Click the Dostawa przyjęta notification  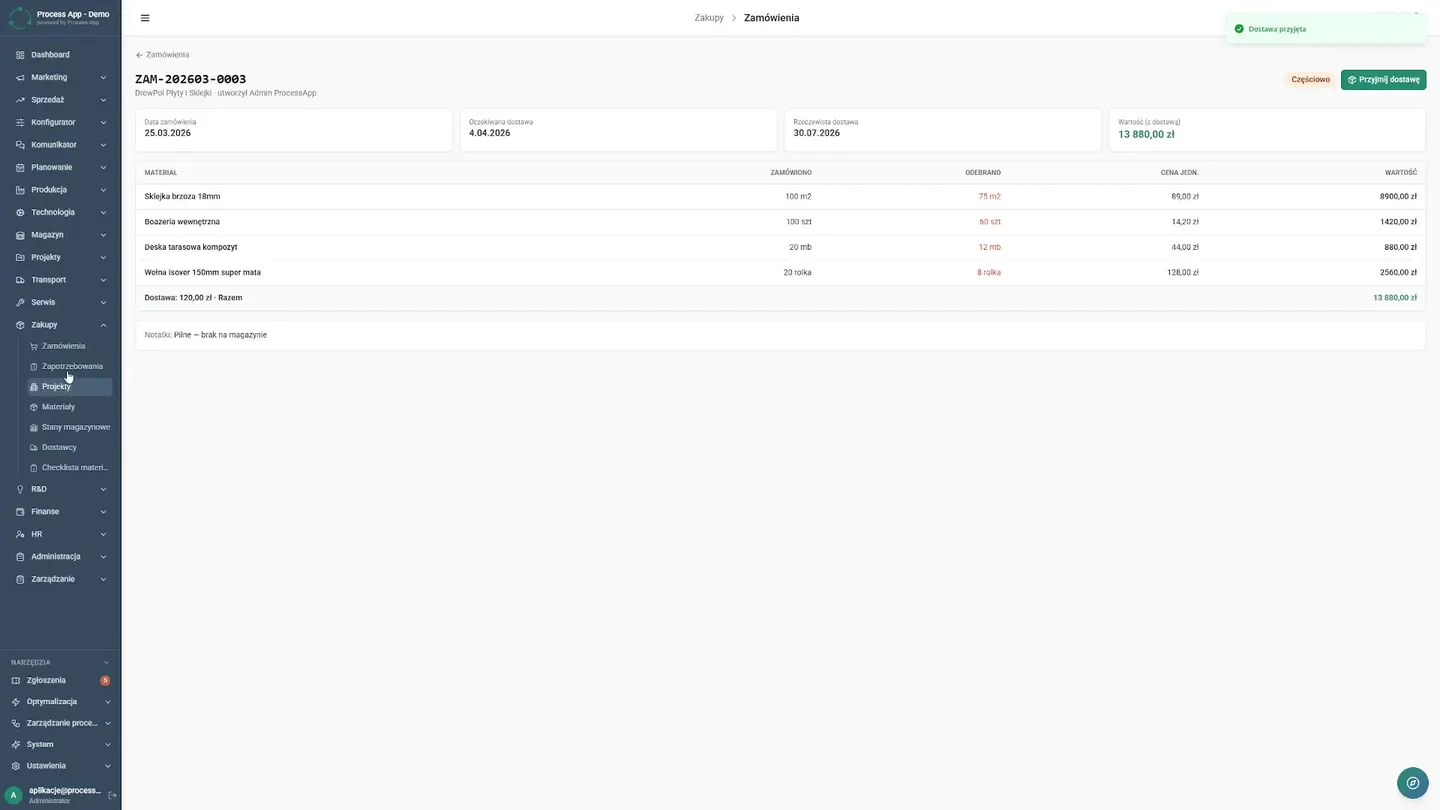tap(1326, 29)
